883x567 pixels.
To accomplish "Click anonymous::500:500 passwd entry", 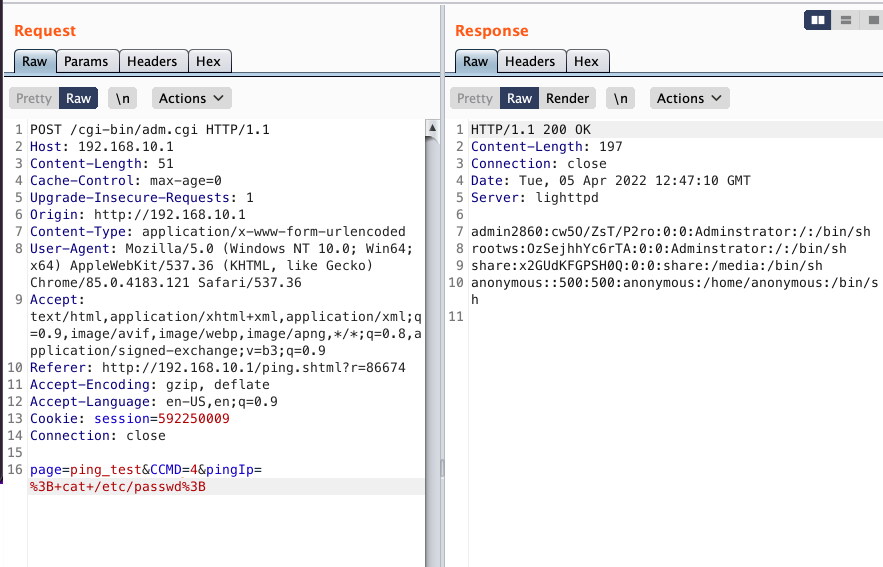I will pos(675,291).
